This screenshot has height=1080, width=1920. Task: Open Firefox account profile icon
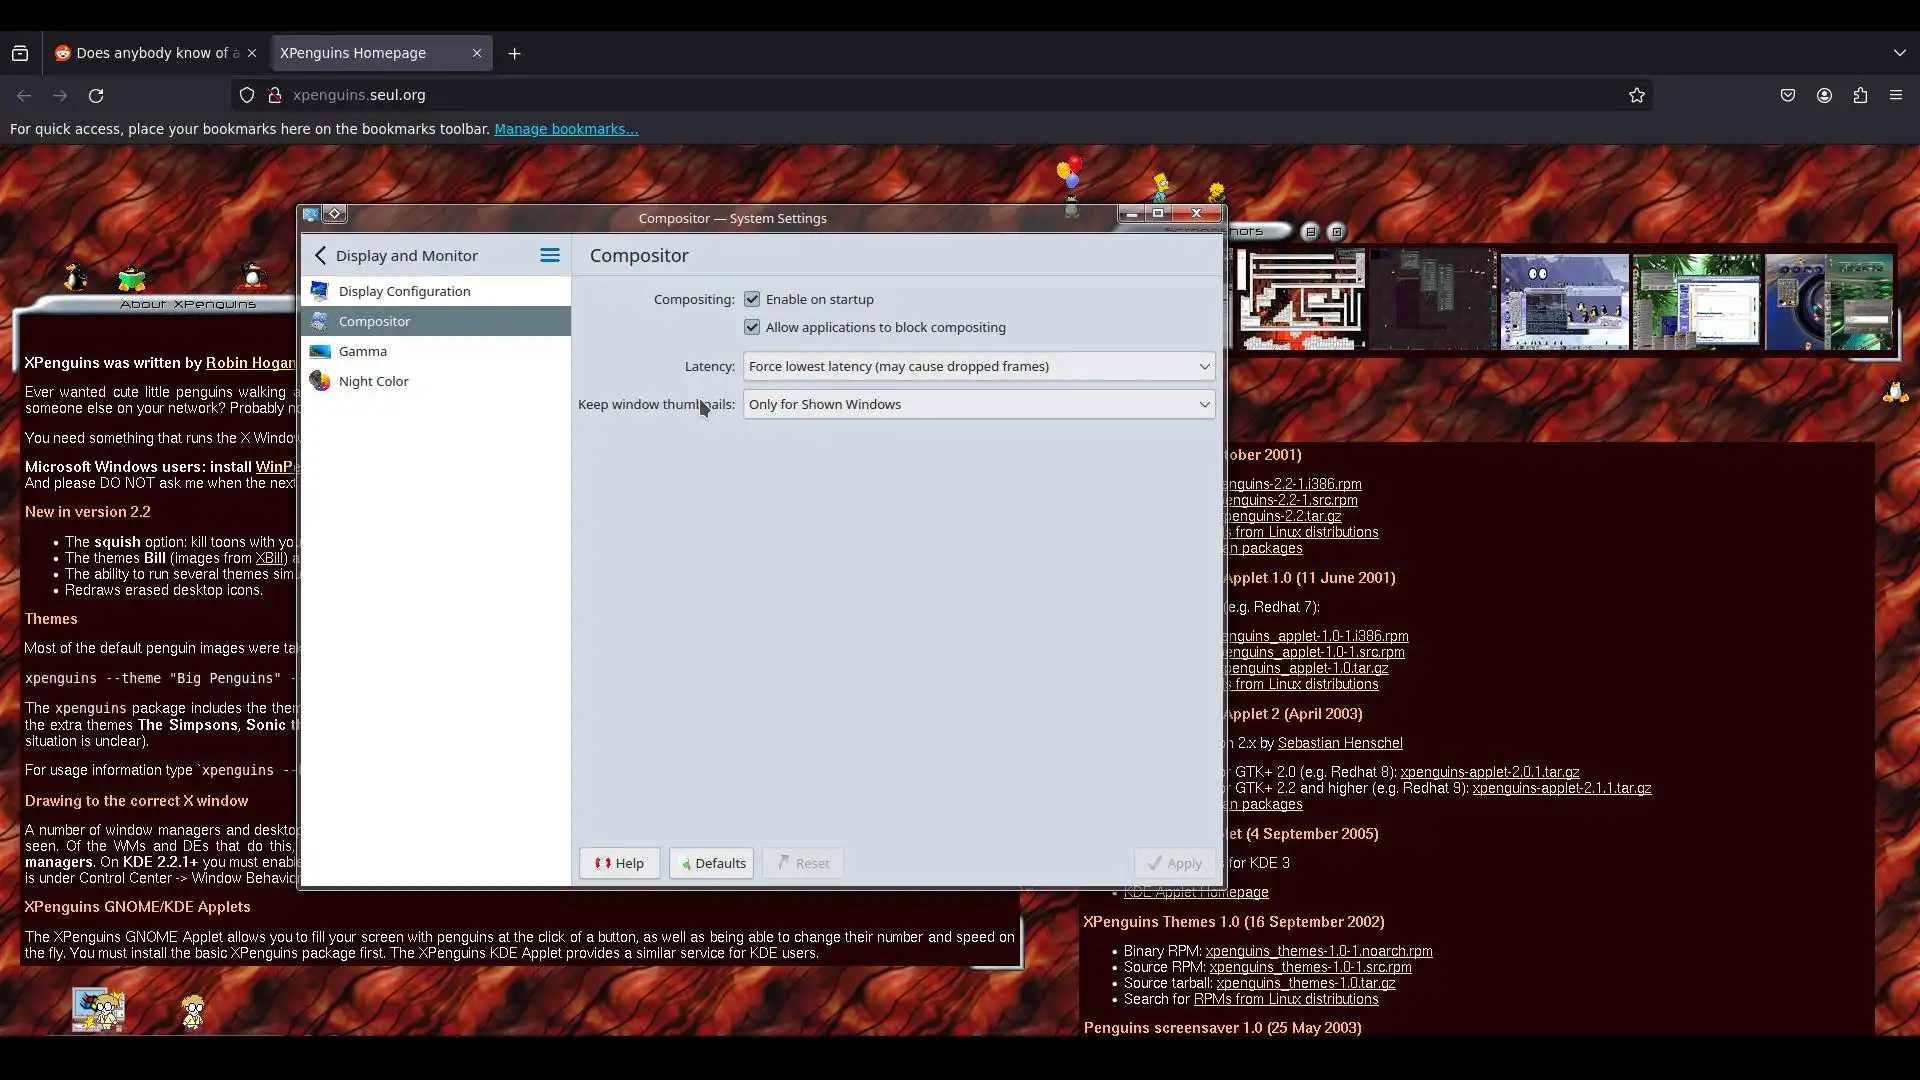(x=1824, y=96)
